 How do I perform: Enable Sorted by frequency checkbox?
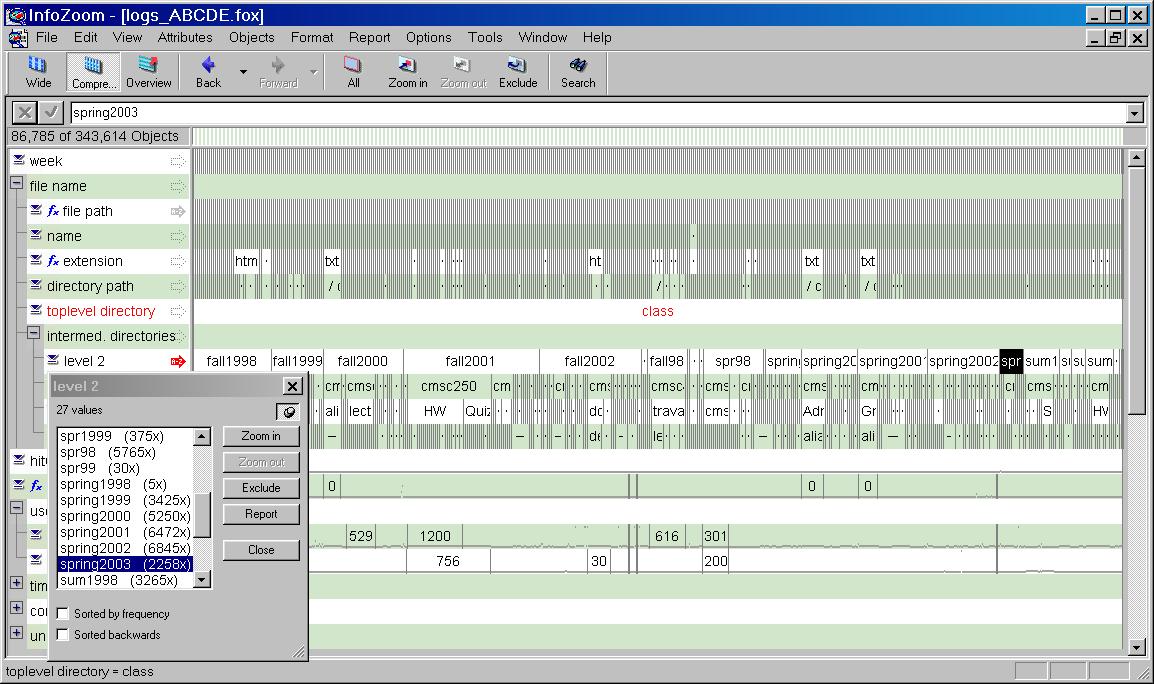(63, 614)
